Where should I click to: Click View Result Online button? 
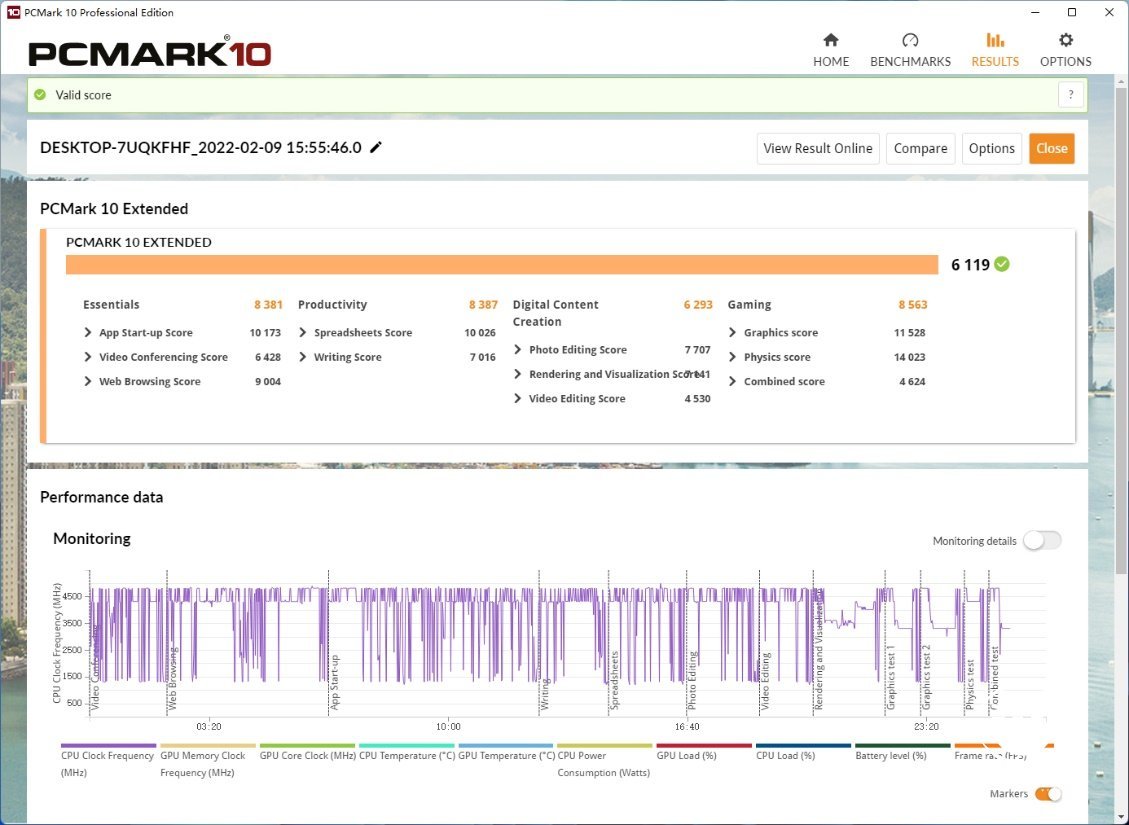tap(818, 148)
